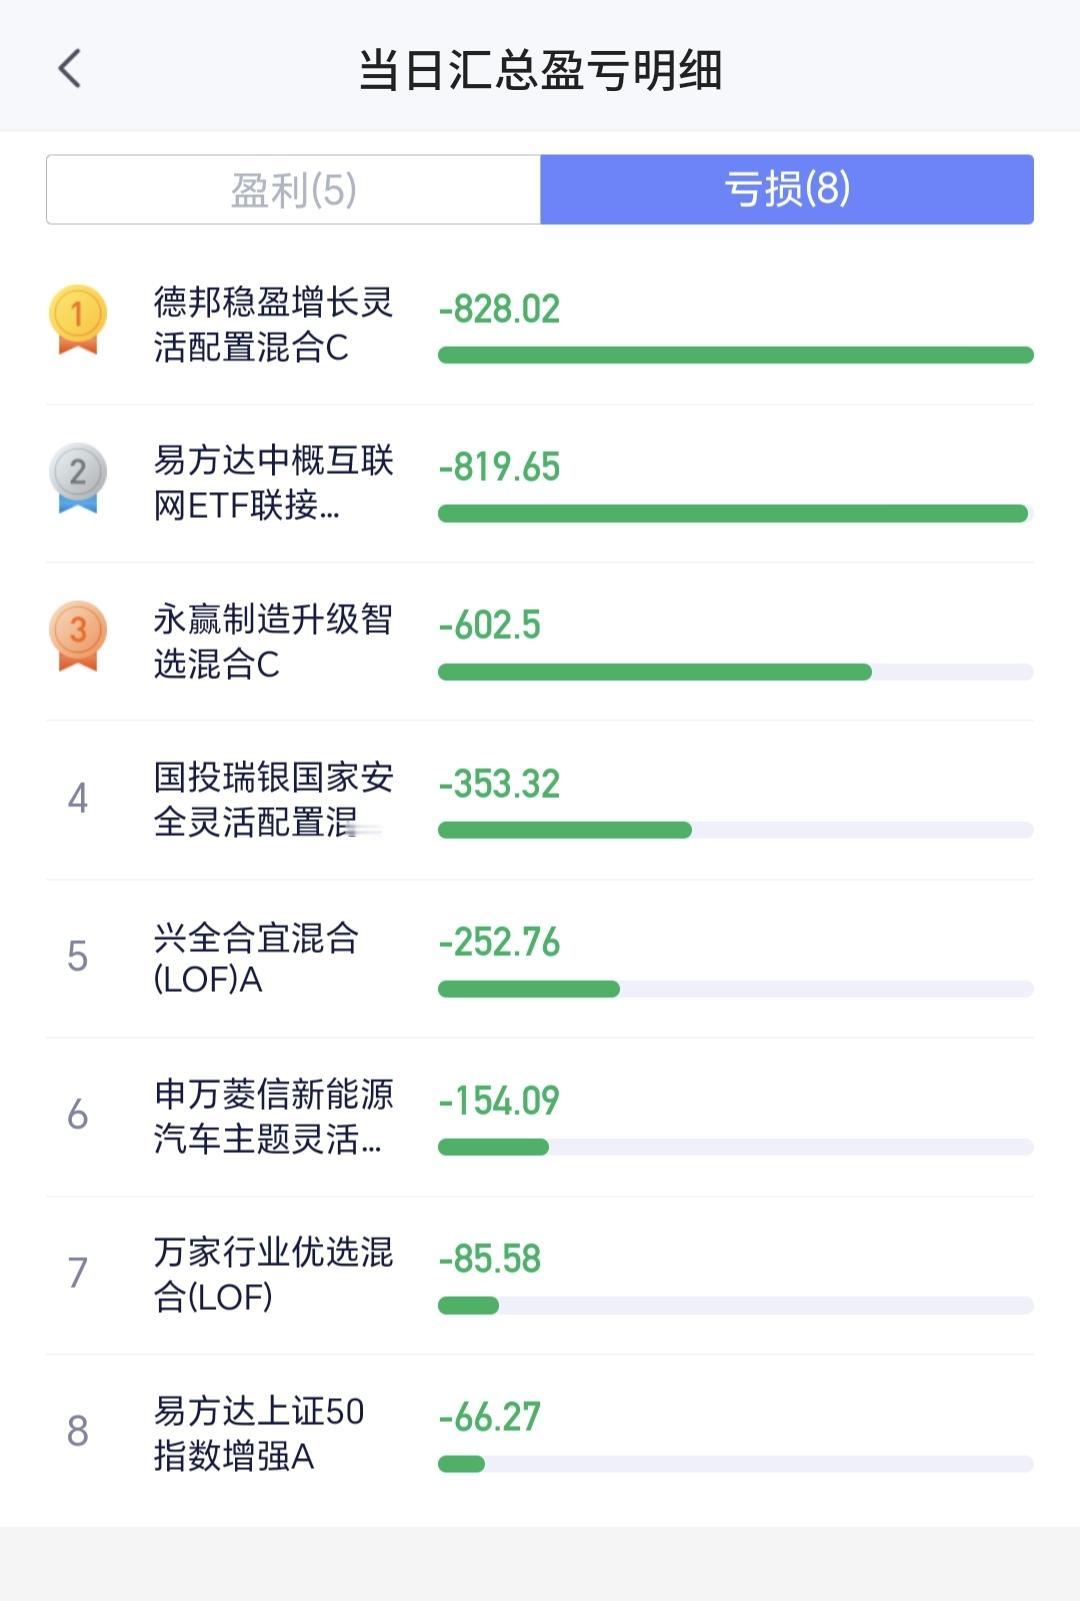Open 国投瑞银国家安全灵活配置 fund
This screenshot has height=1601, width=1080.
coord(540,800)
